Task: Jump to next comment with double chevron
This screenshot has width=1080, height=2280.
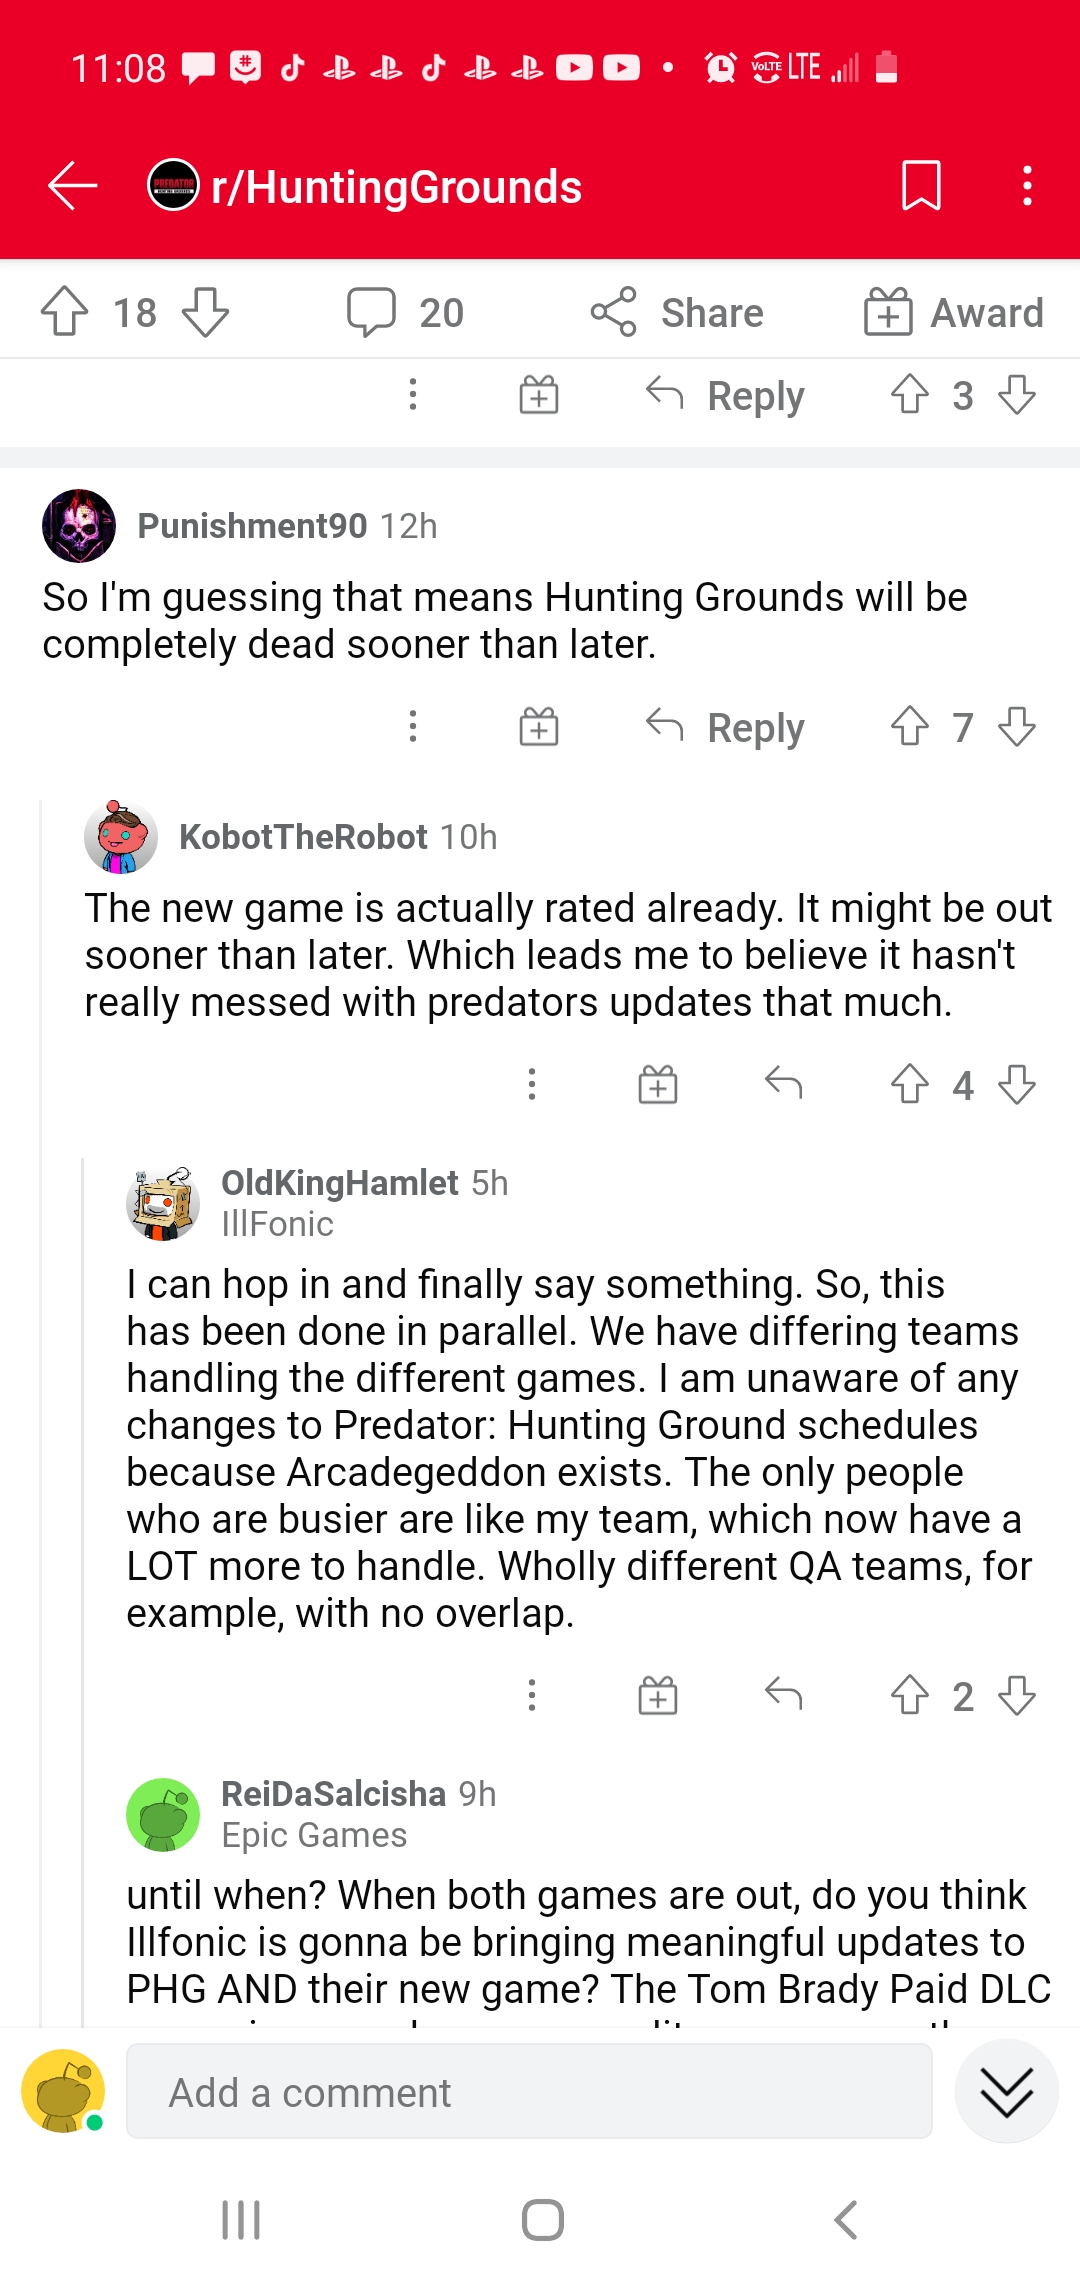Action: click(x=1006, y=2092)
